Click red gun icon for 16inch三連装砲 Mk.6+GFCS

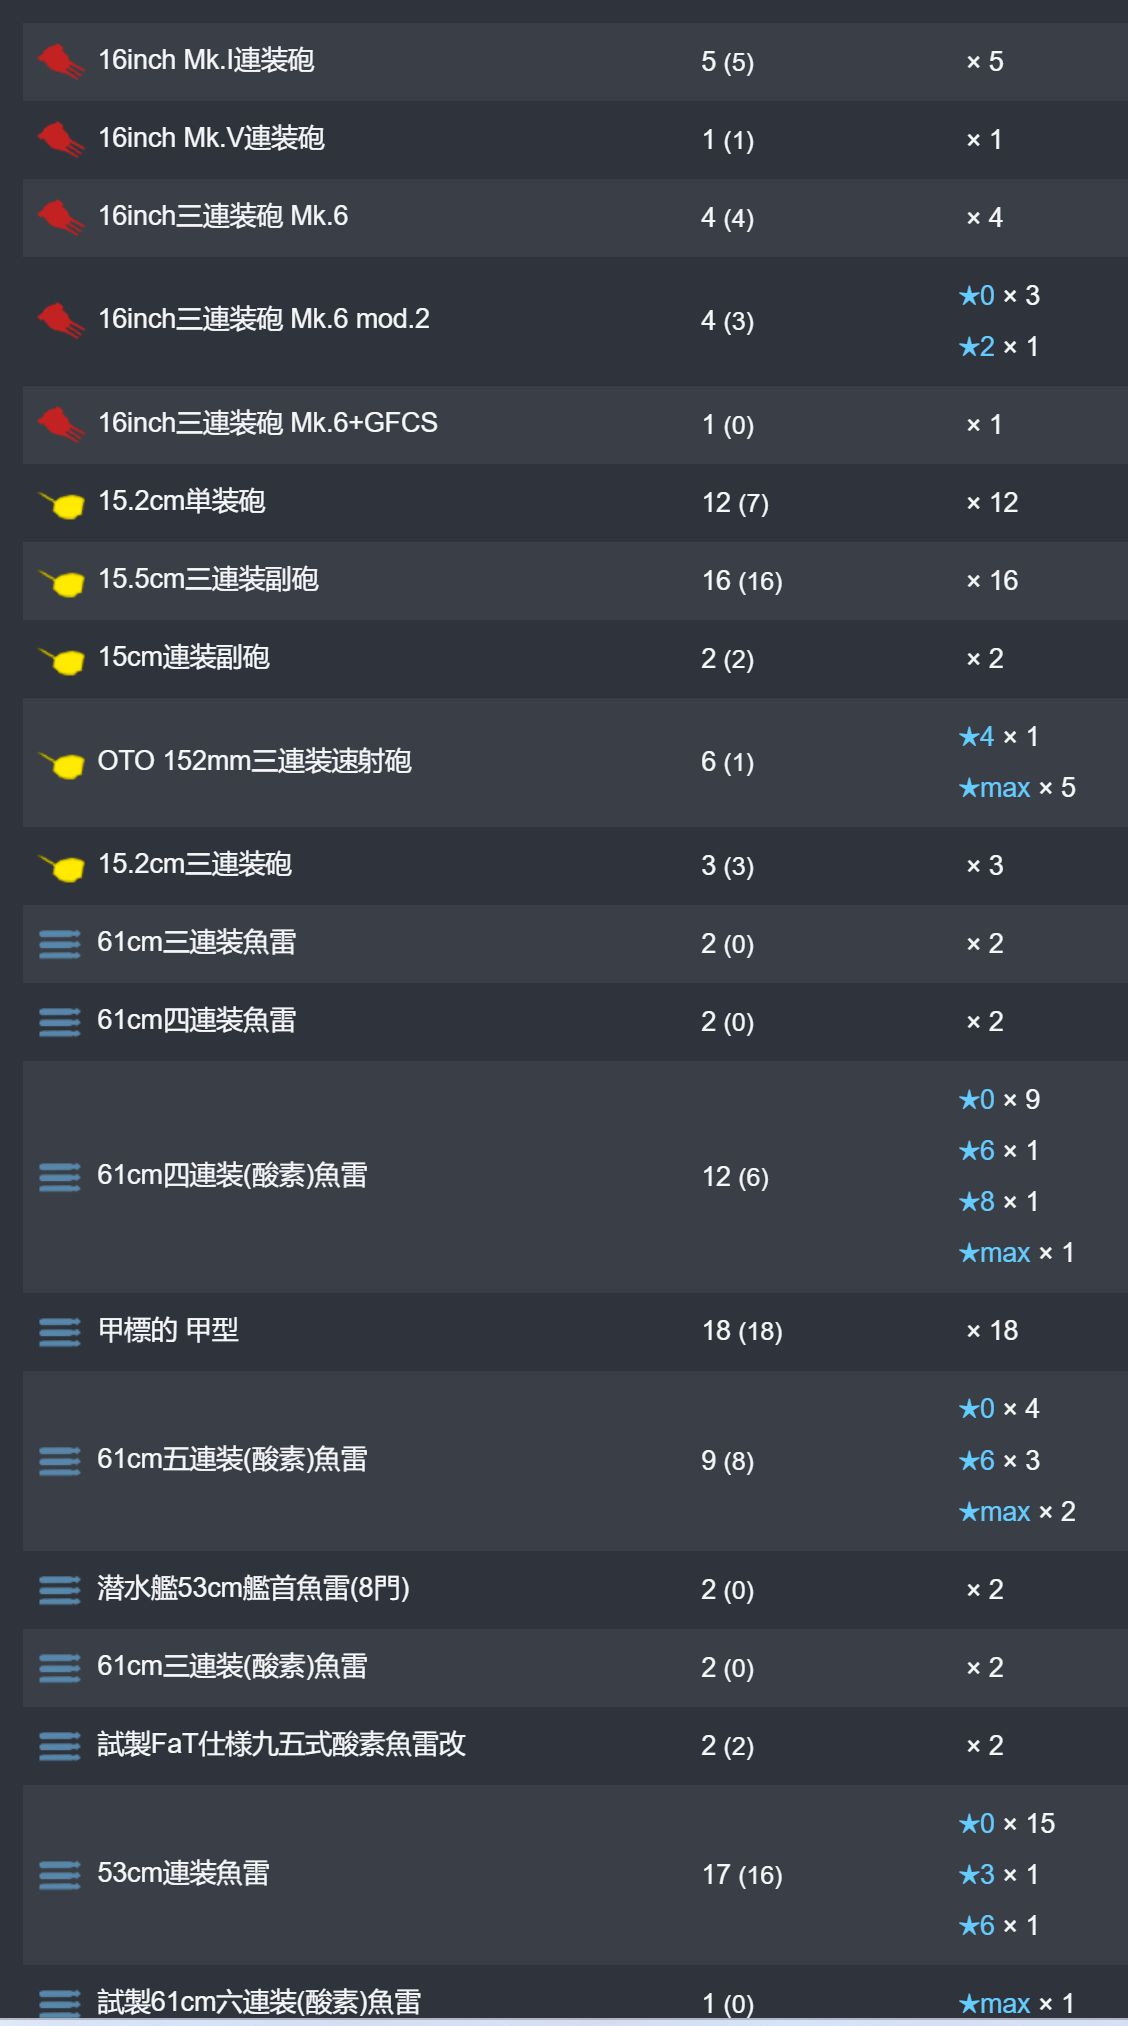(x=61, y=424)
